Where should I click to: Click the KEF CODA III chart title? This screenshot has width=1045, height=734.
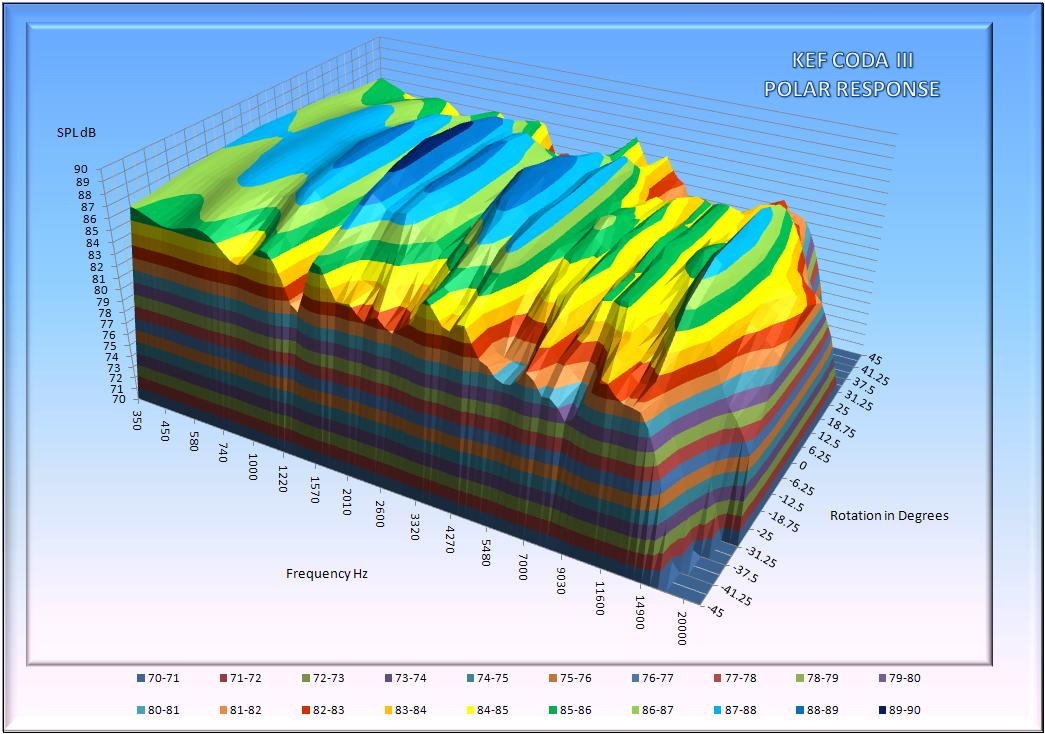852,61
